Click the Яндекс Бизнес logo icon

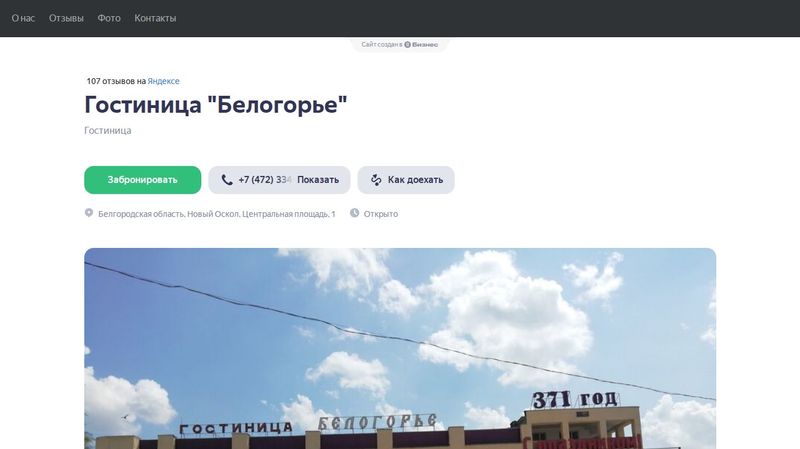click(x=407, y=44)
